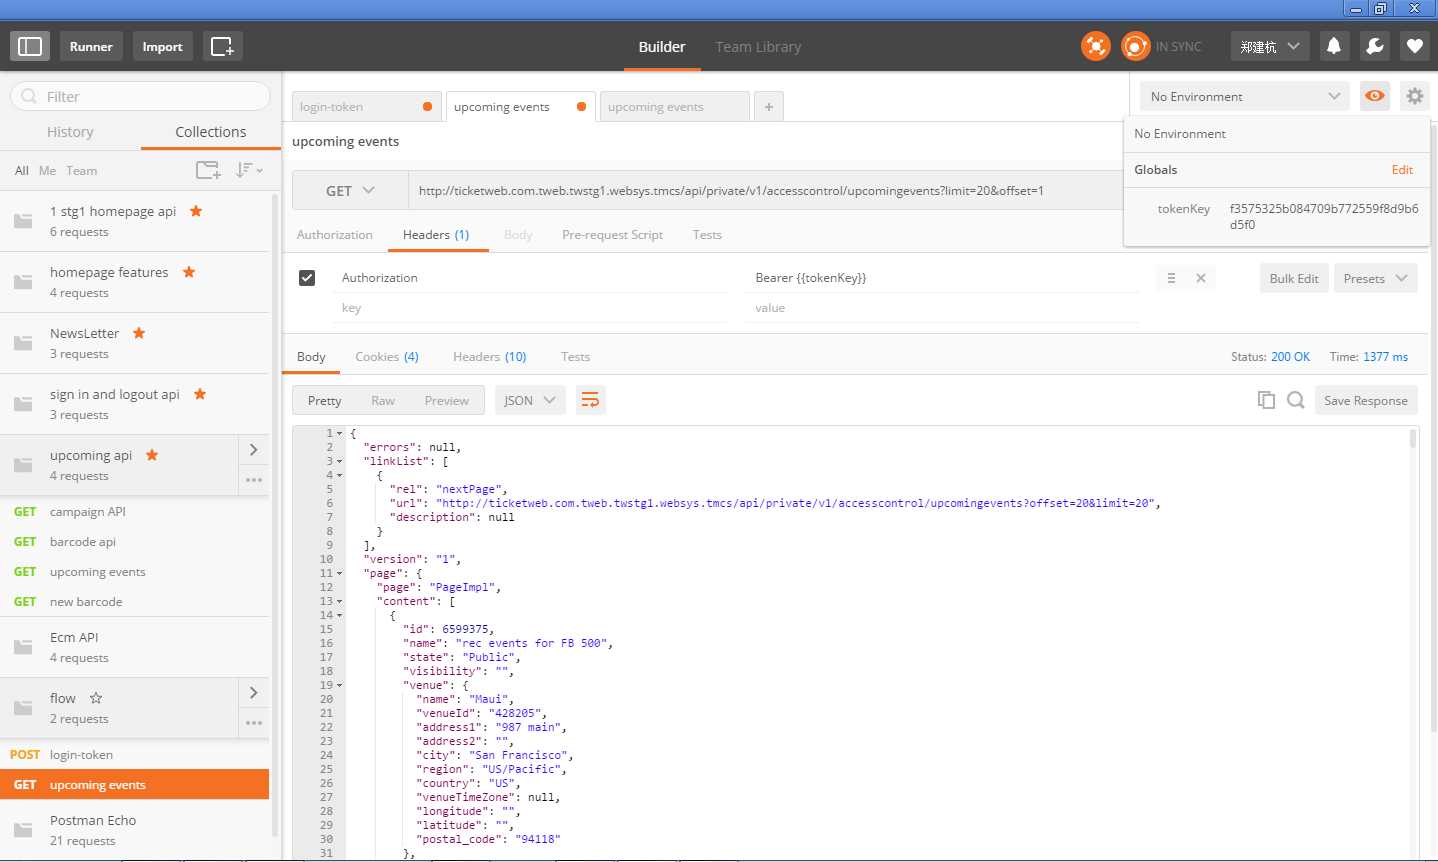Expand upcoming api collection details arrow

coord(254,450)
